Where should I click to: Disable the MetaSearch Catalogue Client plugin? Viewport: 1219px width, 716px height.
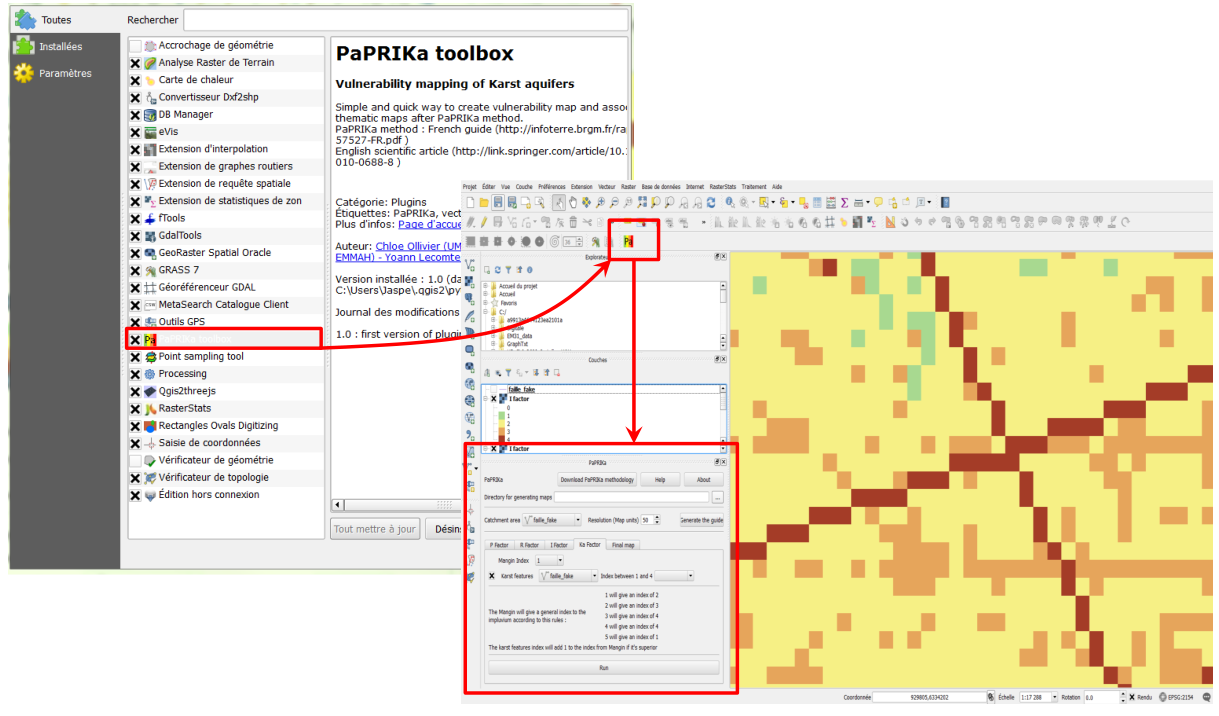coord(135,305)
